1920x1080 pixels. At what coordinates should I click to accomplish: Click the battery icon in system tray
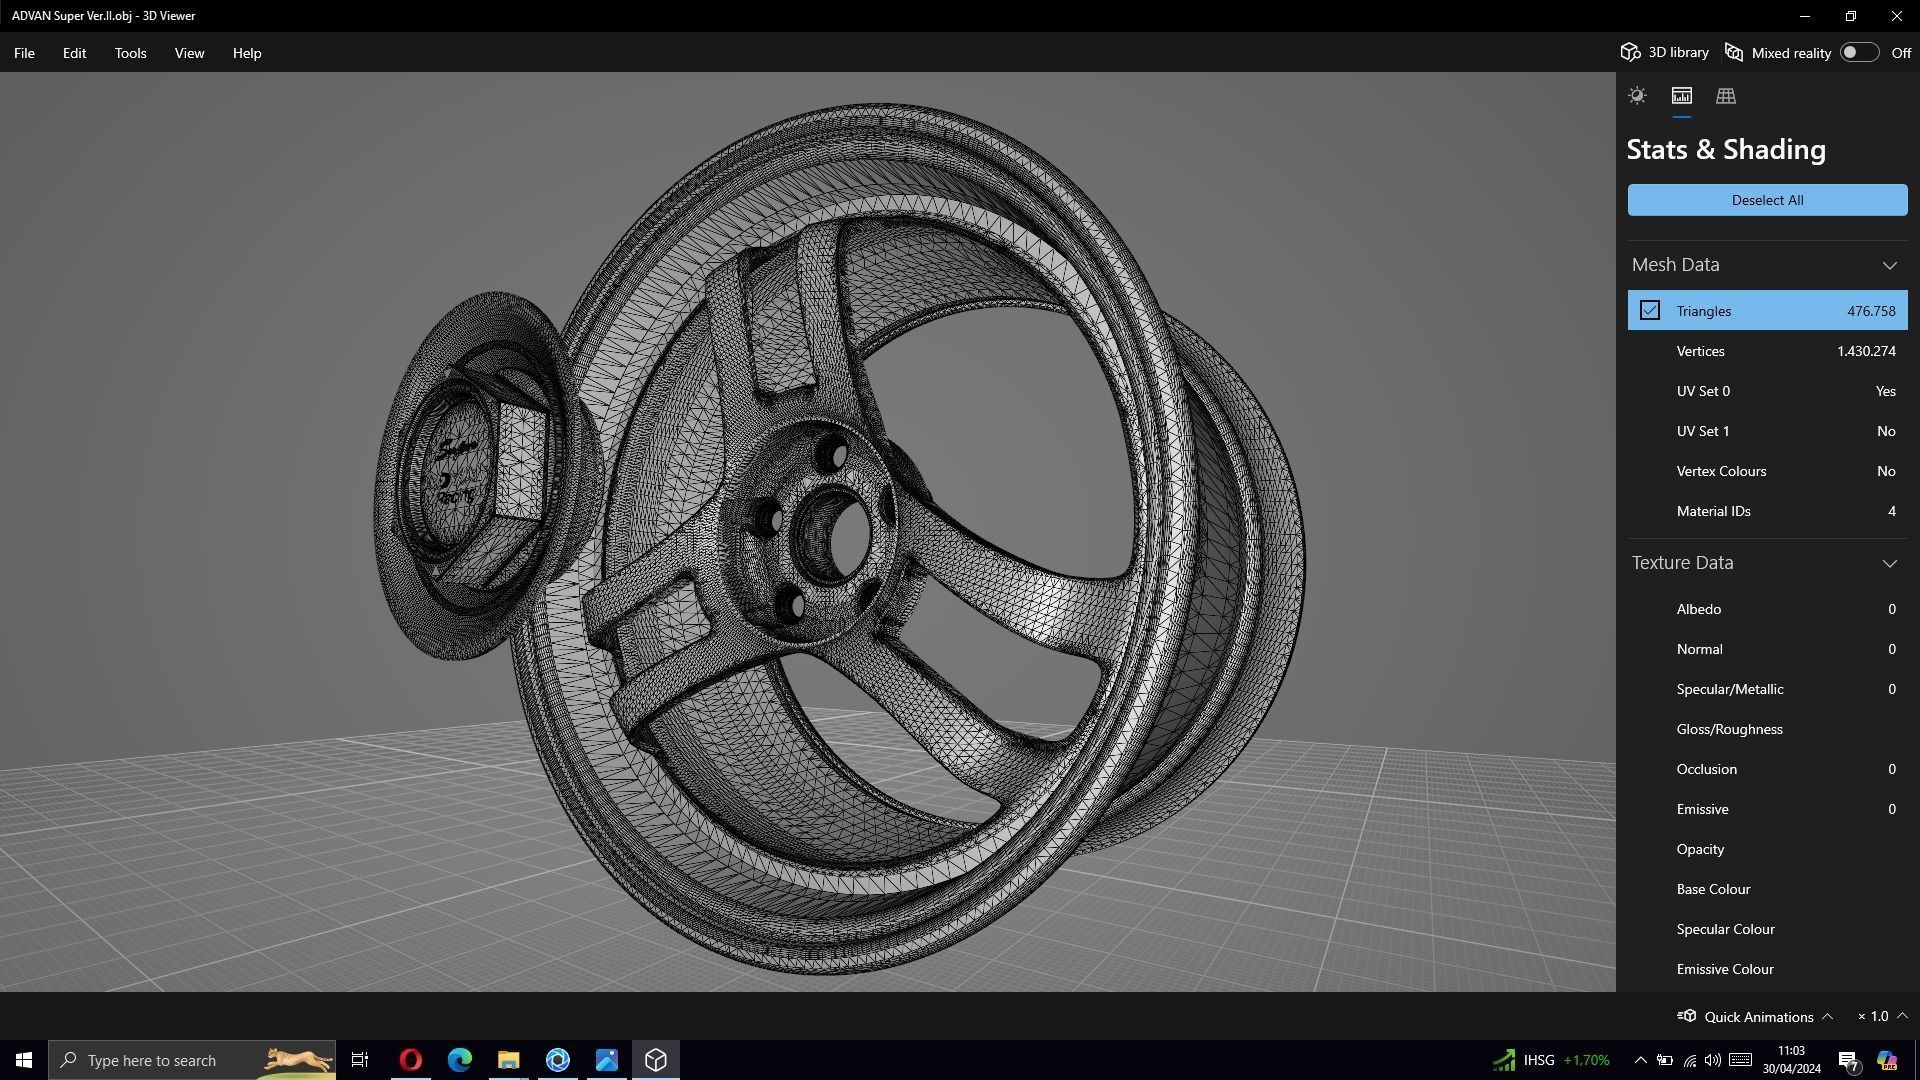point(1665,1060)
